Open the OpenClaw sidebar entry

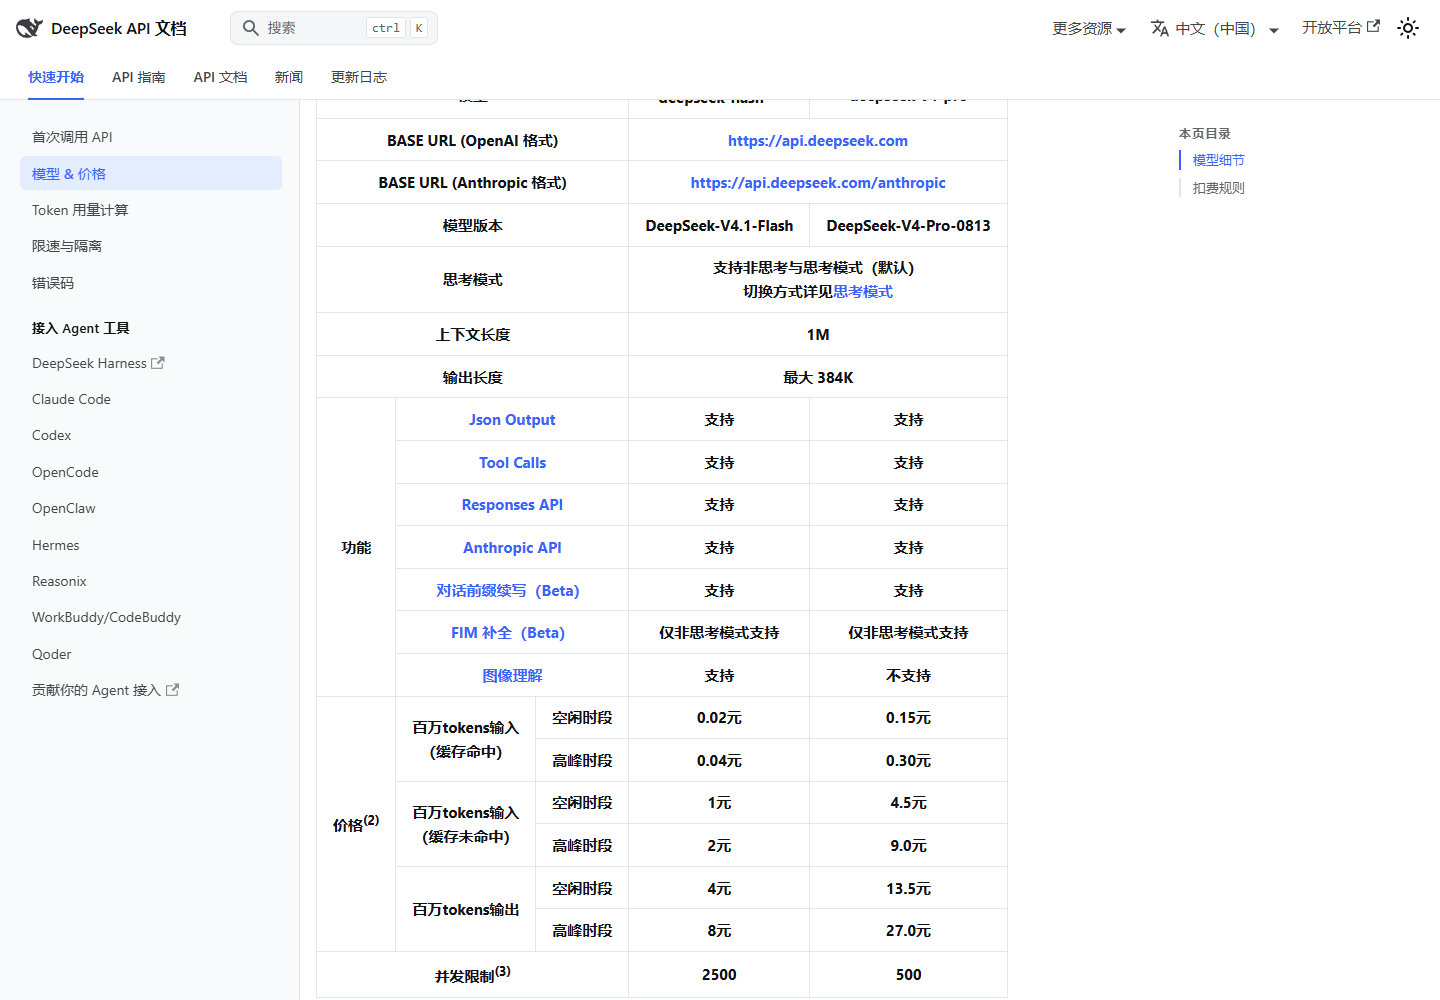tap(151, 508)
